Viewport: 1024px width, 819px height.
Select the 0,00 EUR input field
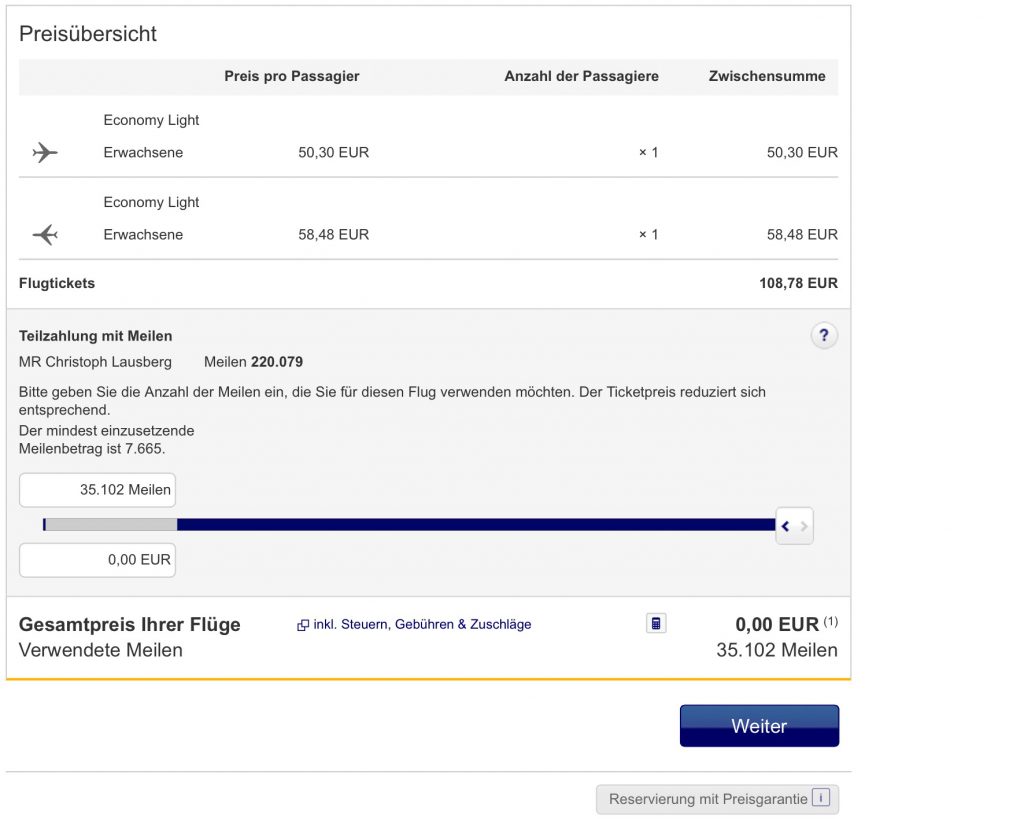pos(97,560)
